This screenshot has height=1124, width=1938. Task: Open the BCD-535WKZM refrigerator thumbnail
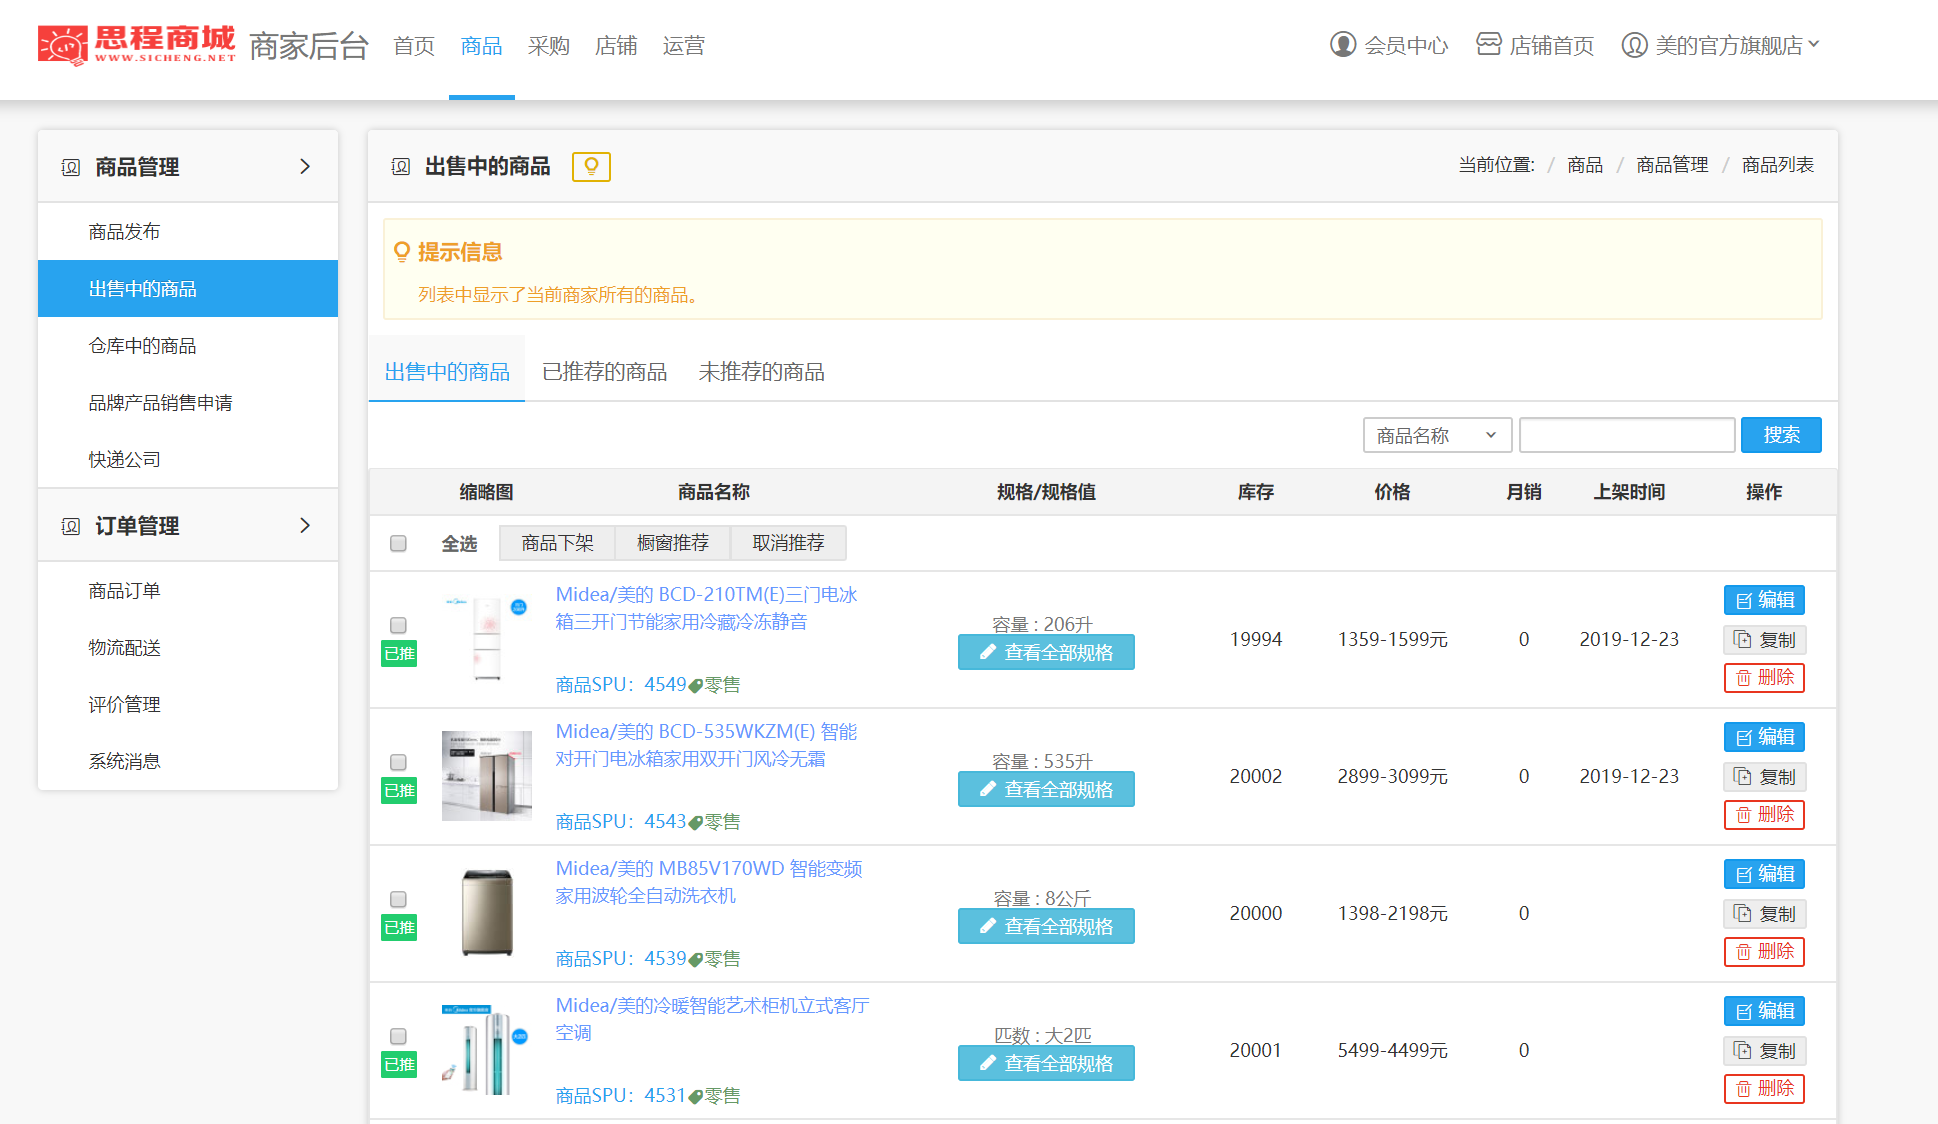tap(487, 776)
